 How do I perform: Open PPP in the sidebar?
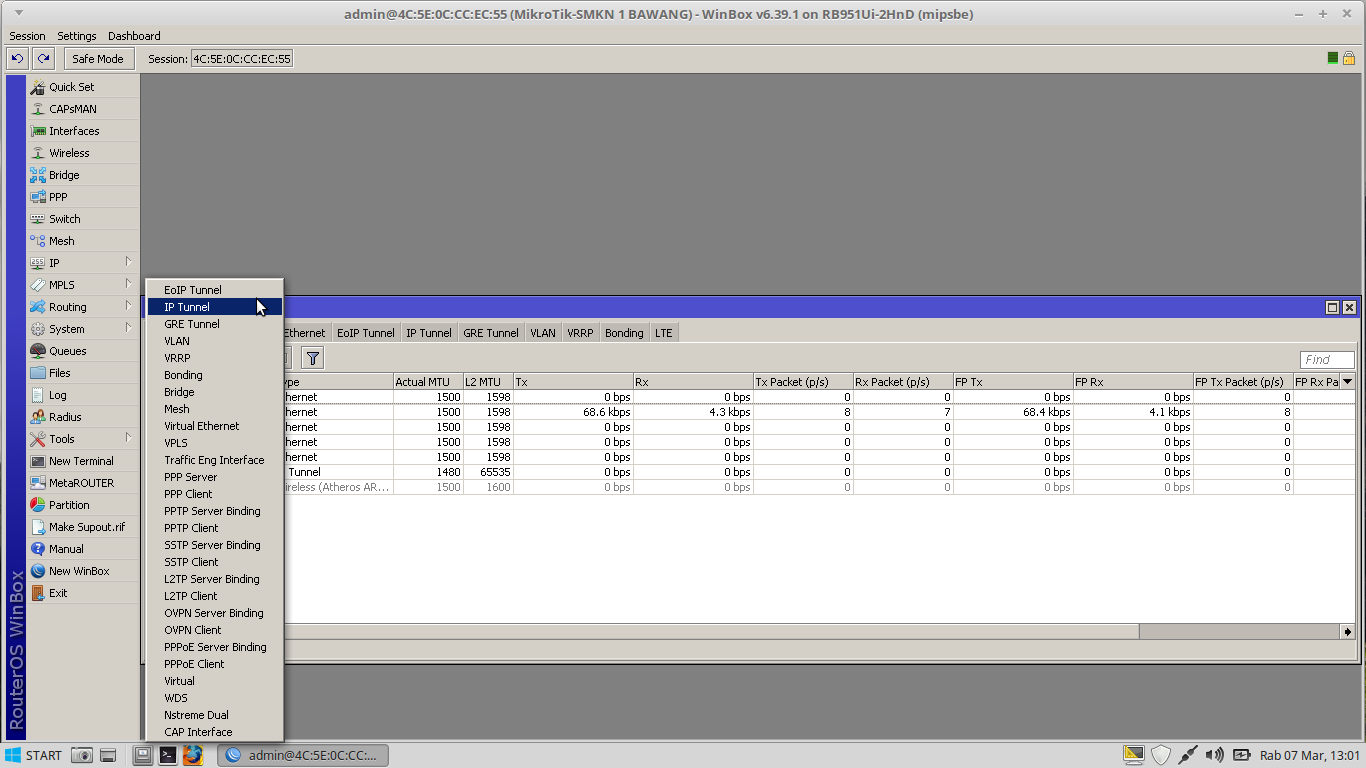point(84,197)
